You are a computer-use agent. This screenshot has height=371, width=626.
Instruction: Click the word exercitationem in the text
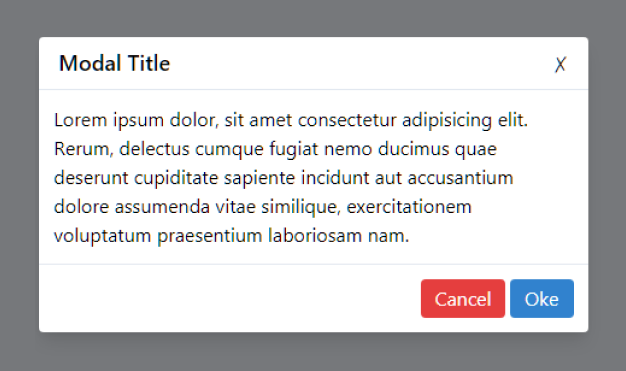point(409,207)
